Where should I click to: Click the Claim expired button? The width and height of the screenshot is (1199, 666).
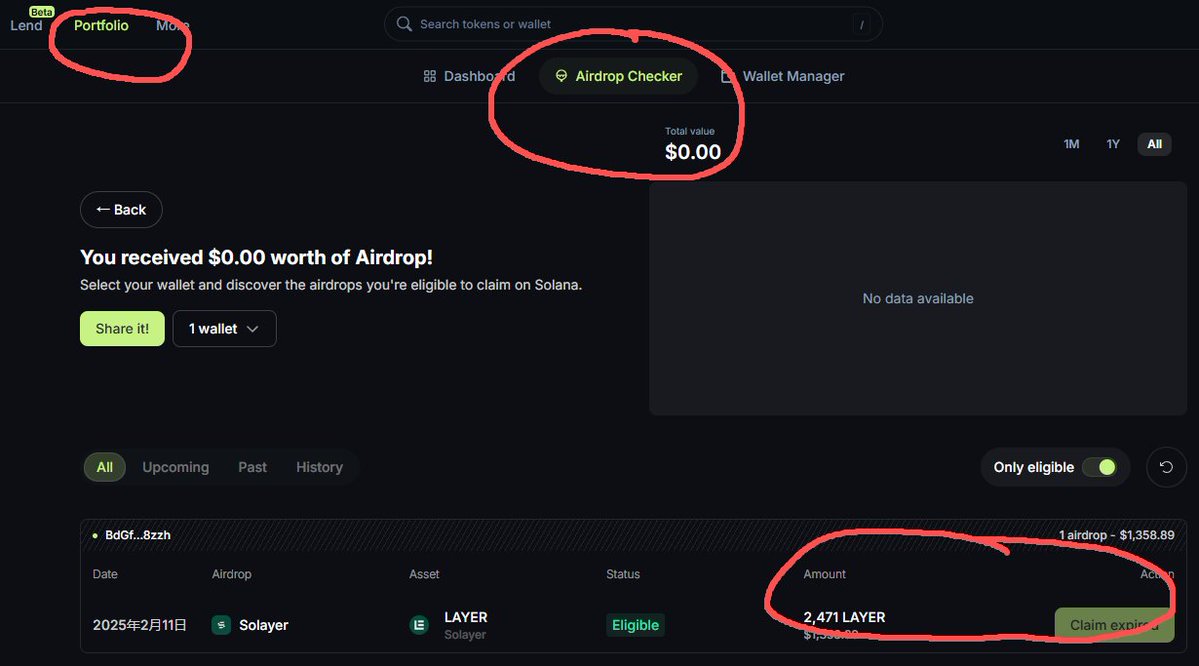[1114, 625]
